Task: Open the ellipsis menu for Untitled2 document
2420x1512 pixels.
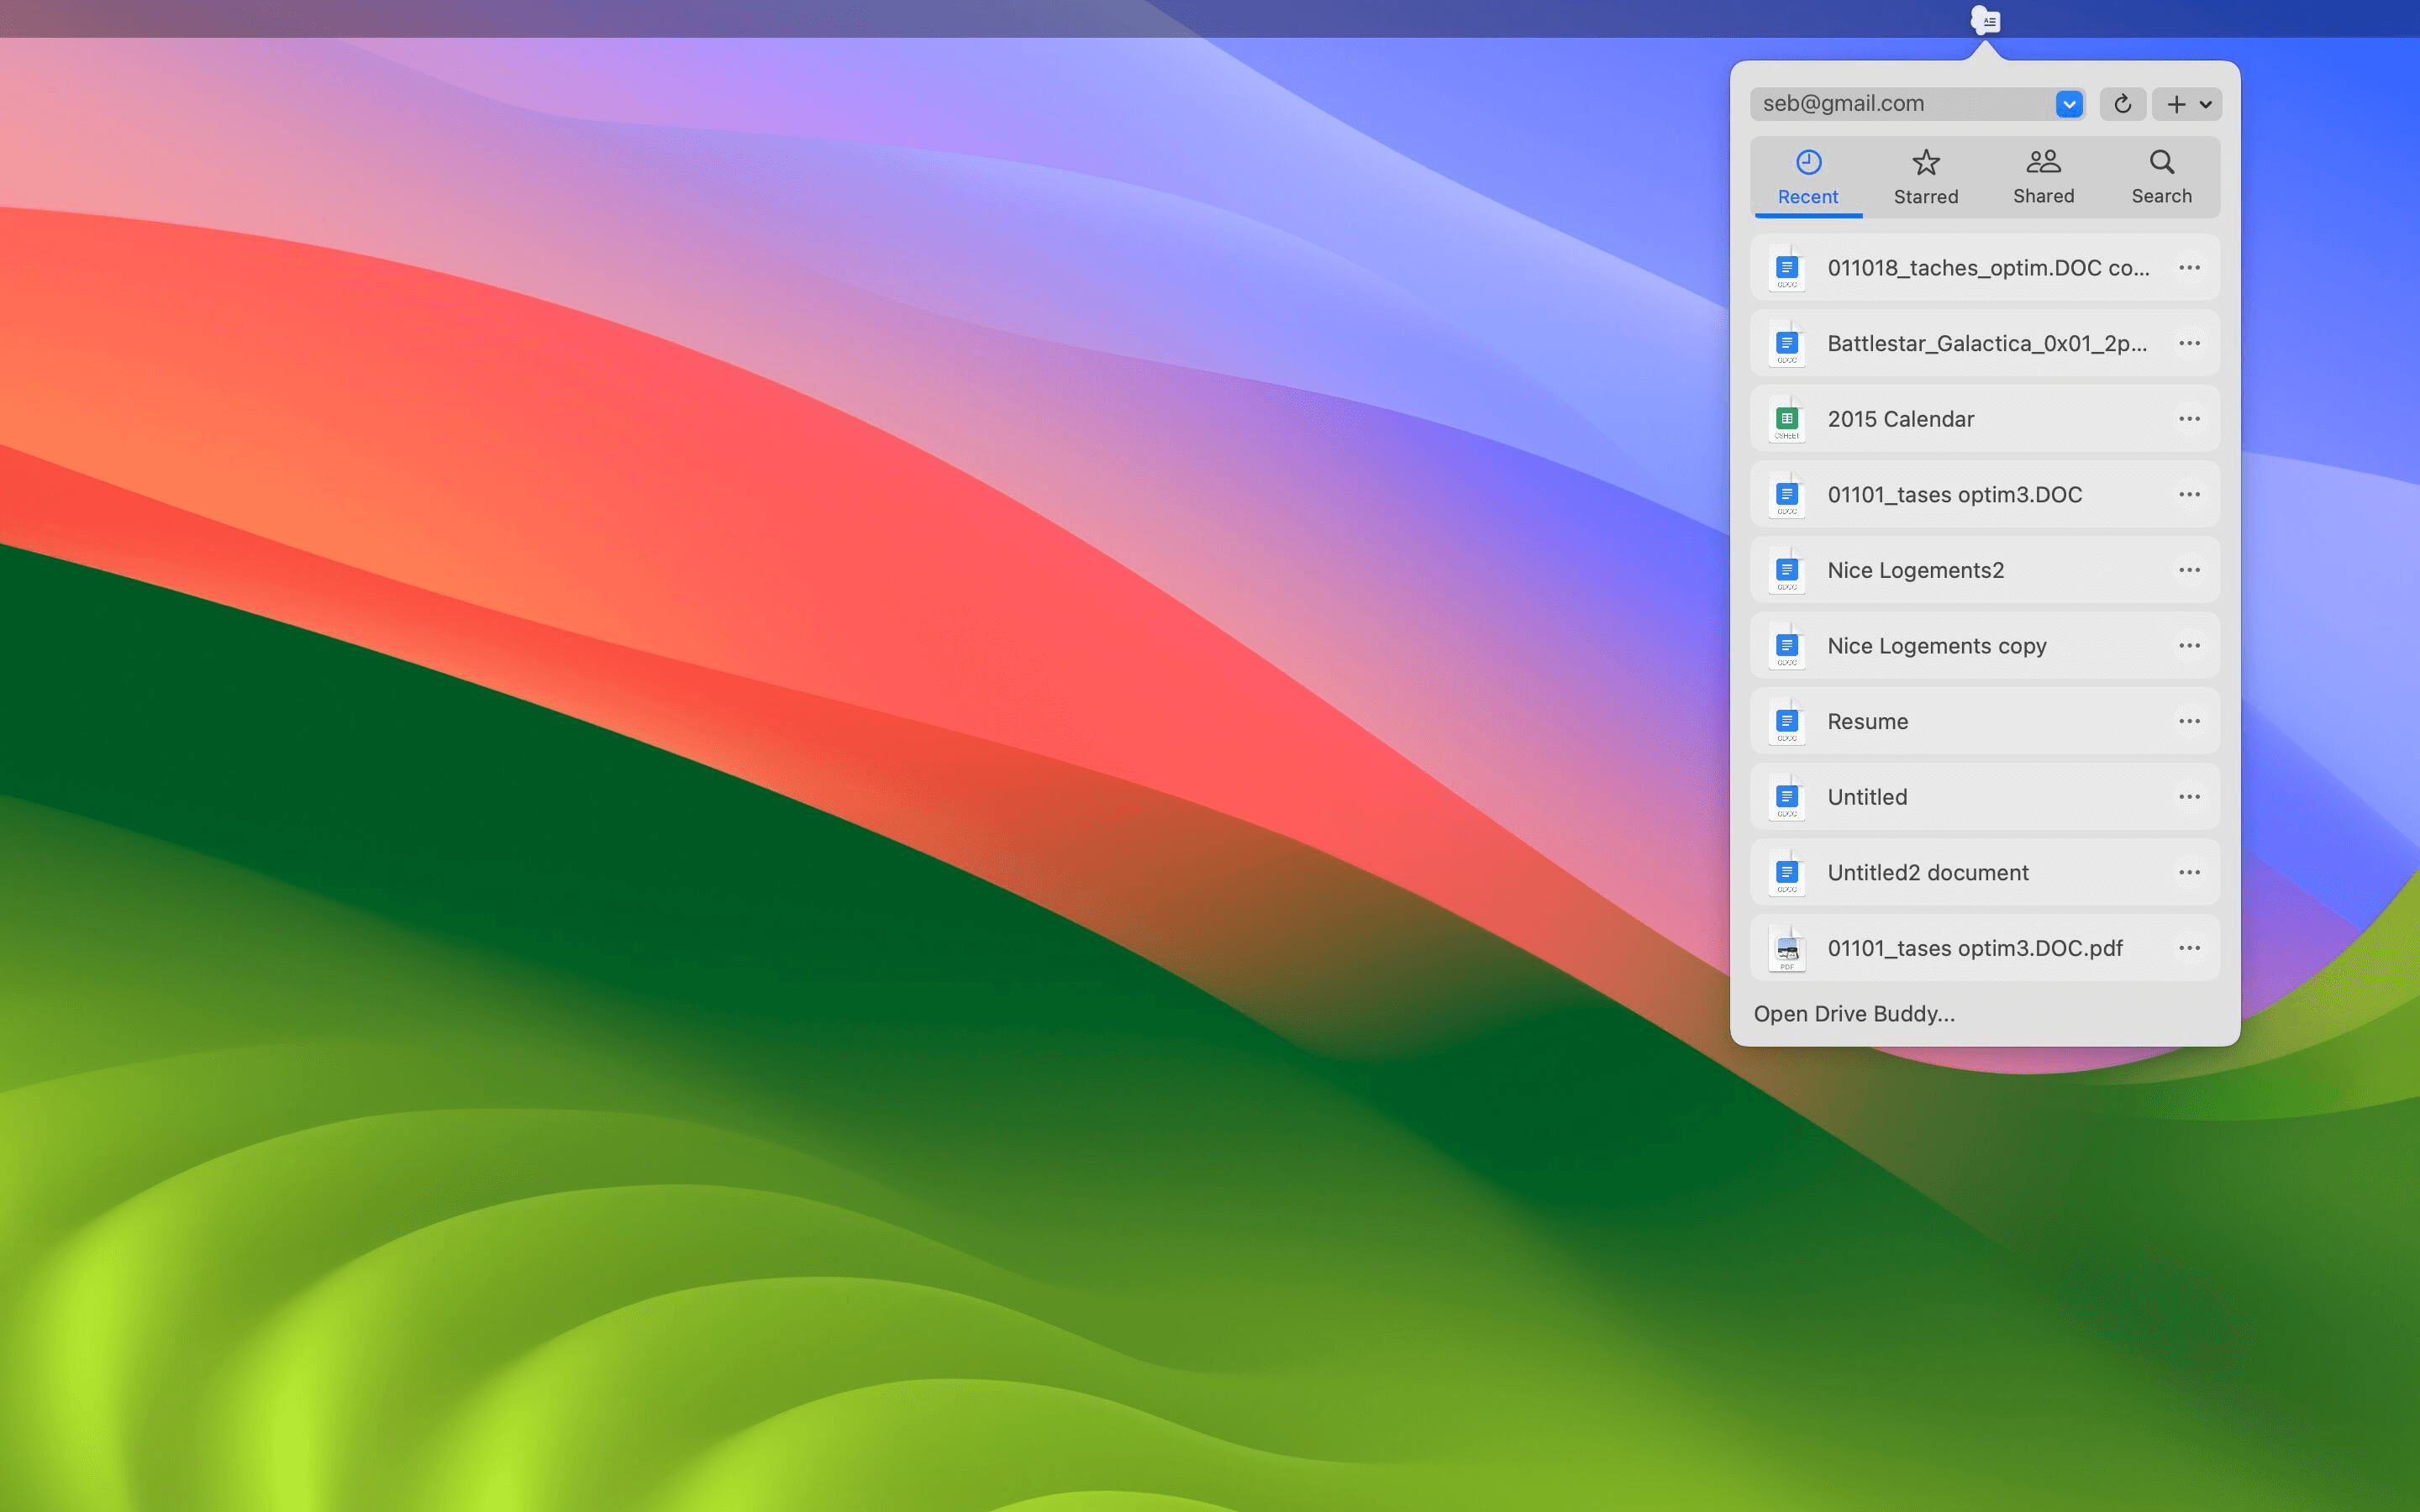Action: pyautogui.click(x=2189, y=872)
